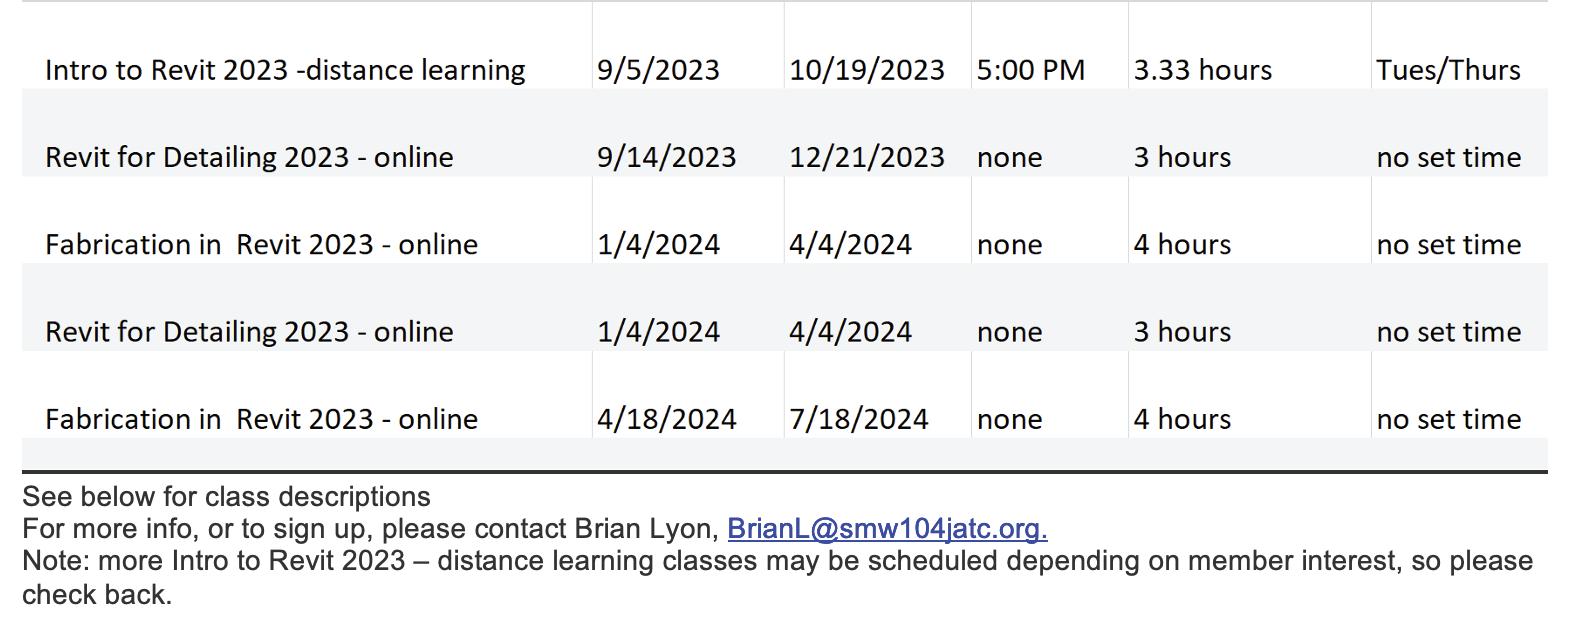Click Revit for Detailing class starting 1/4/2024
The height and width of the screenshot is (622, 1574).
pyautogui.click(x=249, y=332)
